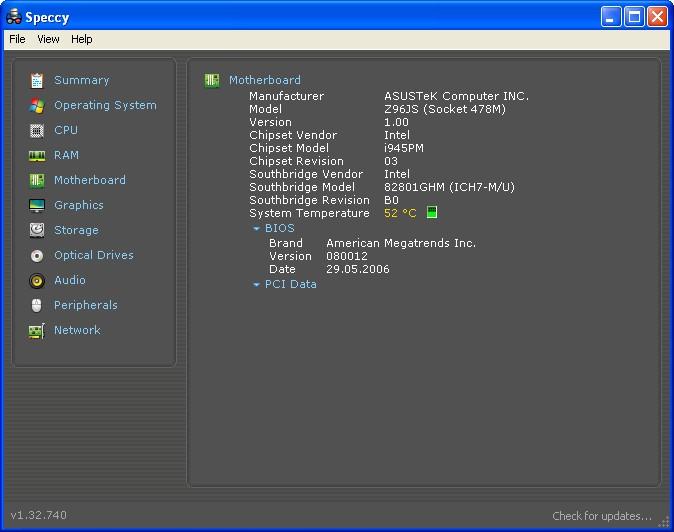
Task: Click the PCI Data heading label
Action: pyautogui.click(x=291, y=284)
